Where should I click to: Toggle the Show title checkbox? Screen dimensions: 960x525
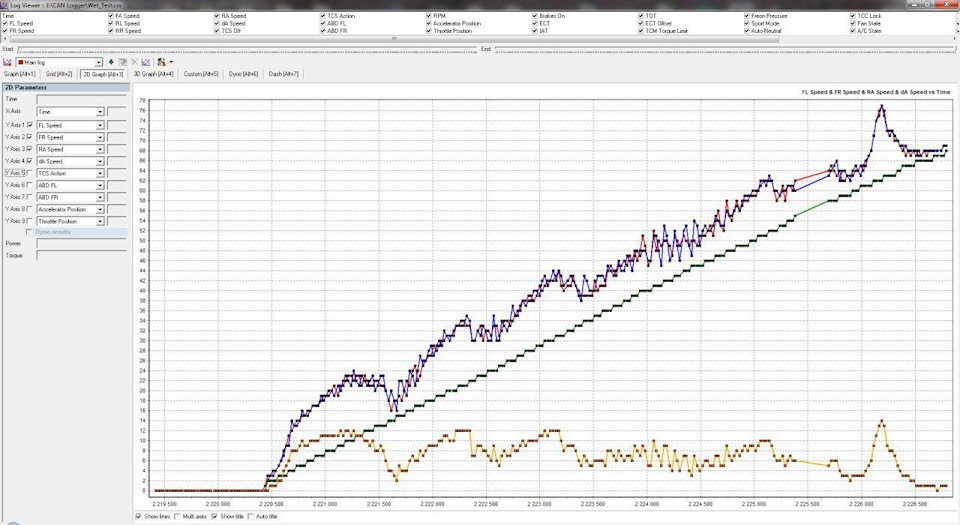click(x=214, y=516)
